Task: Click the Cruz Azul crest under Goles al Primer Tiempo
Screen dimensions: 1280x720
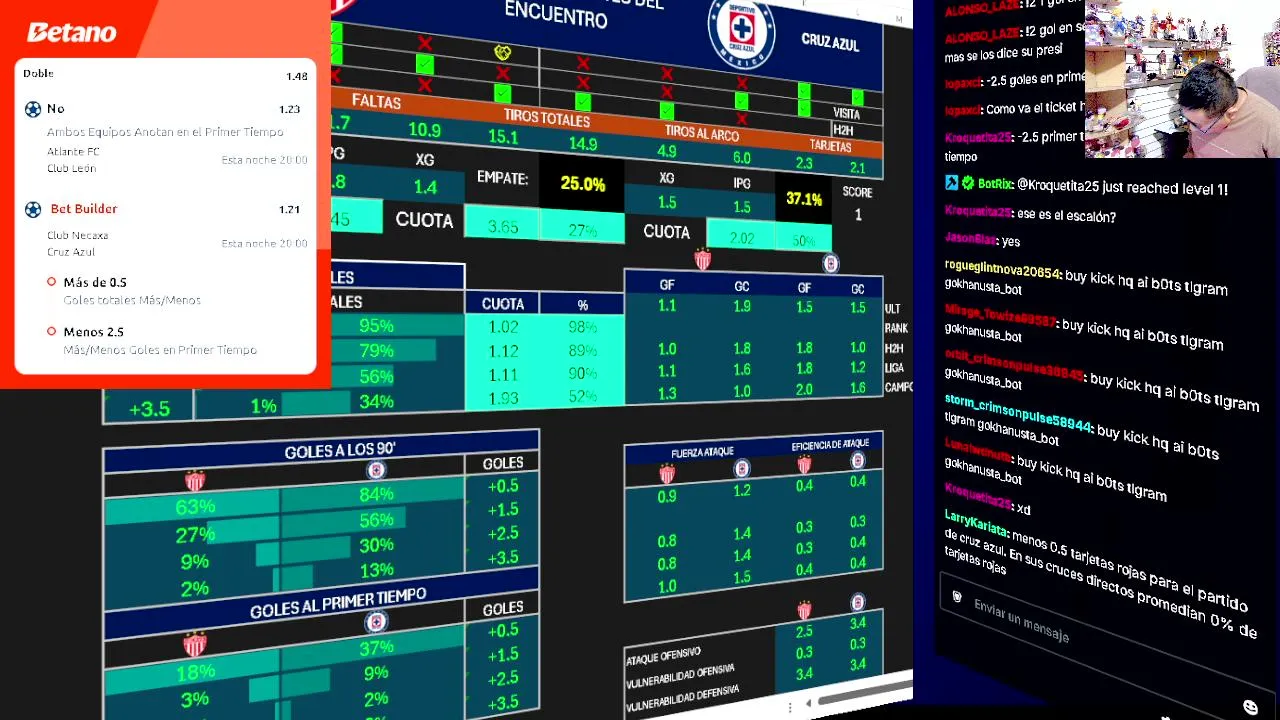Action: point(376,622)
